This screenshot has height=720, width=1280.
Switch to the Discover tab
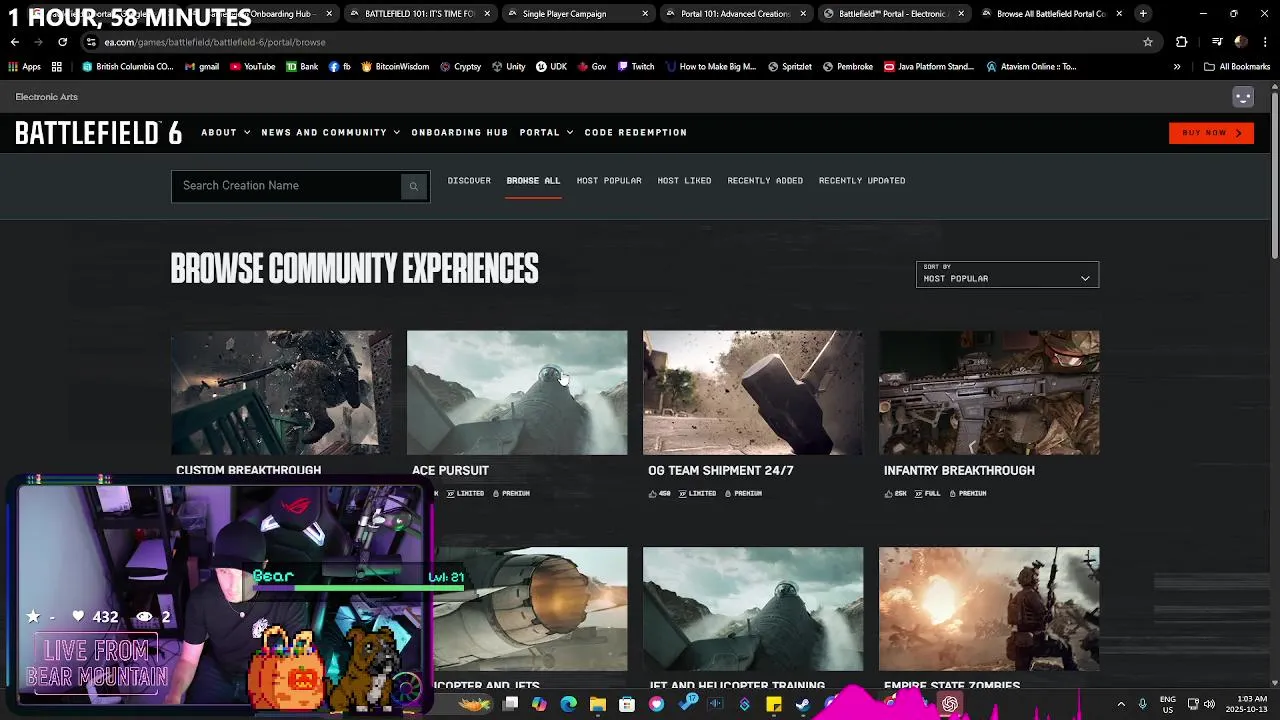(x=469, y=181)
